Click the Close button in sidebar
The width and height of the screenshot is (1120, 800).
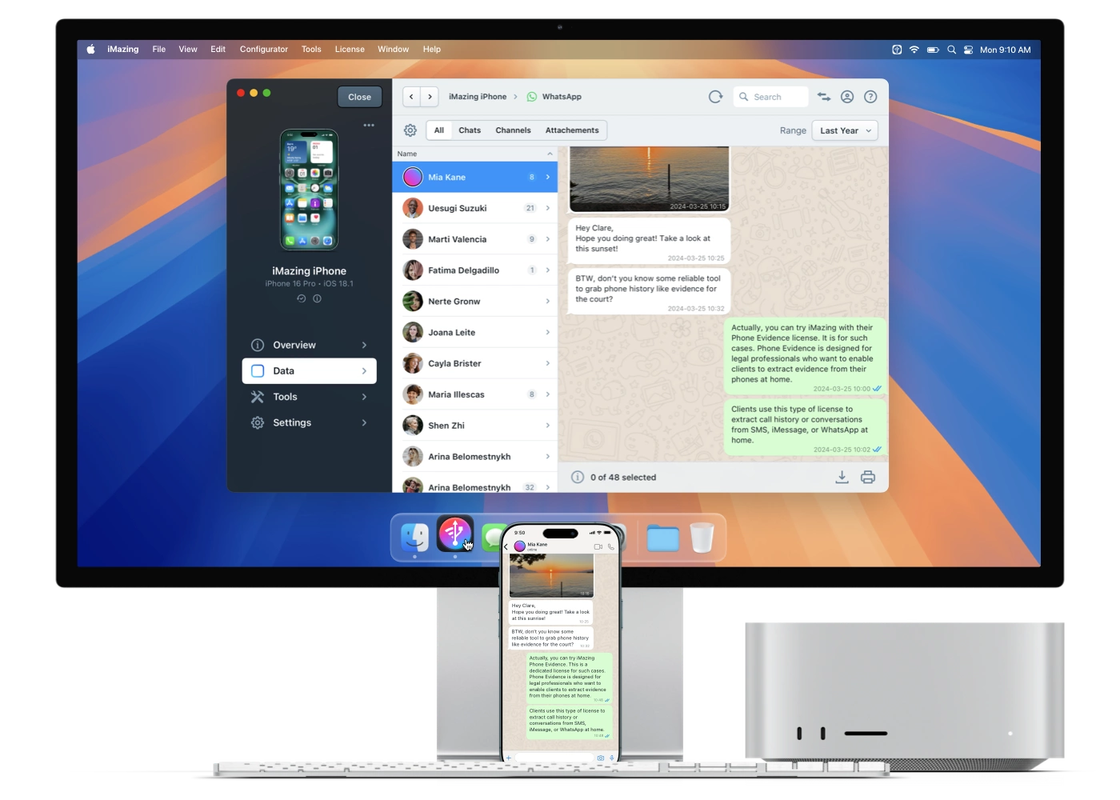coord(359,96)
